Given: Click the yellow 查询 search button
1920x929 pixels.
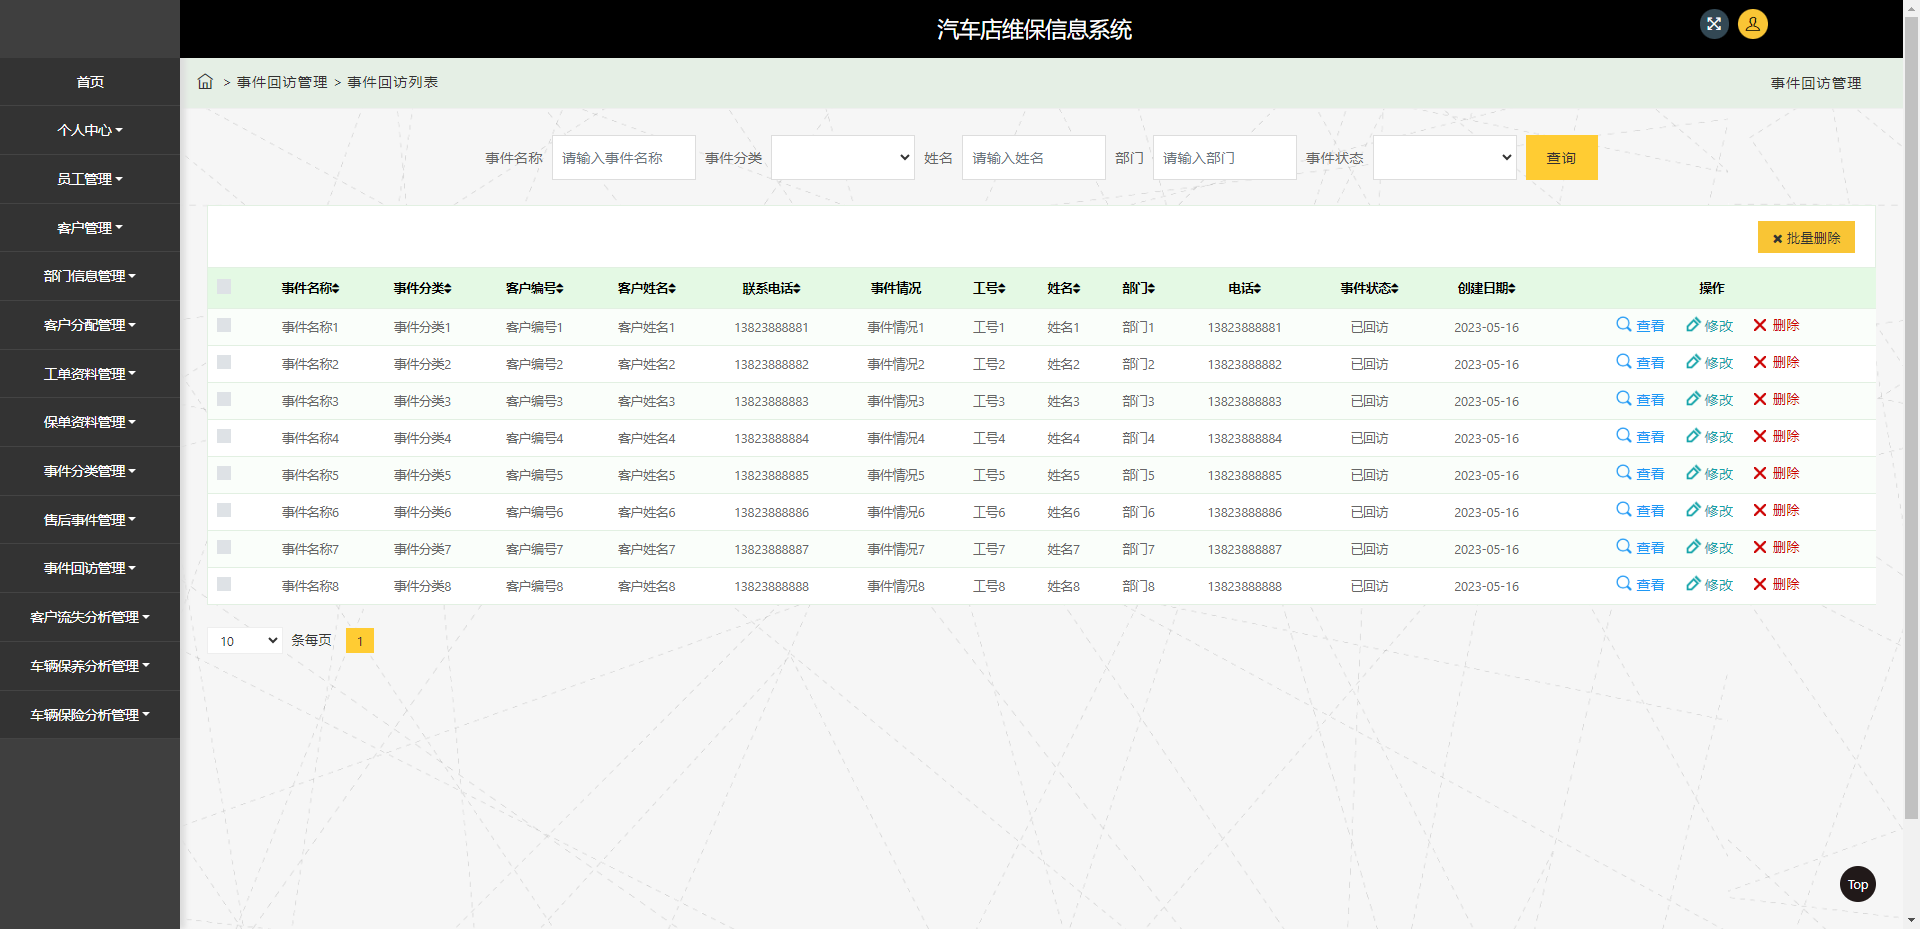Looking at the screenshot, I should (x=1561, y=158).
